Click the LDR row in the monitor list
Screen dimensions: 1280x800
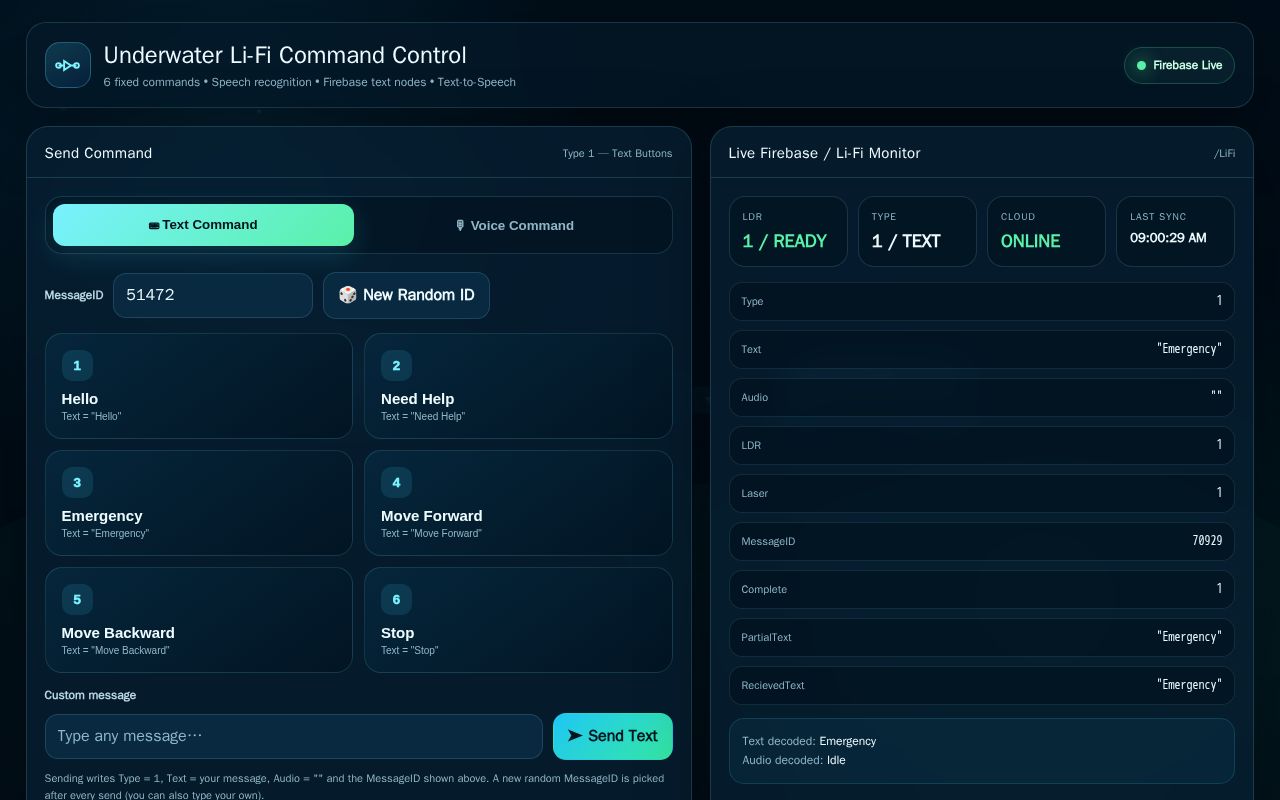point(982,445)
